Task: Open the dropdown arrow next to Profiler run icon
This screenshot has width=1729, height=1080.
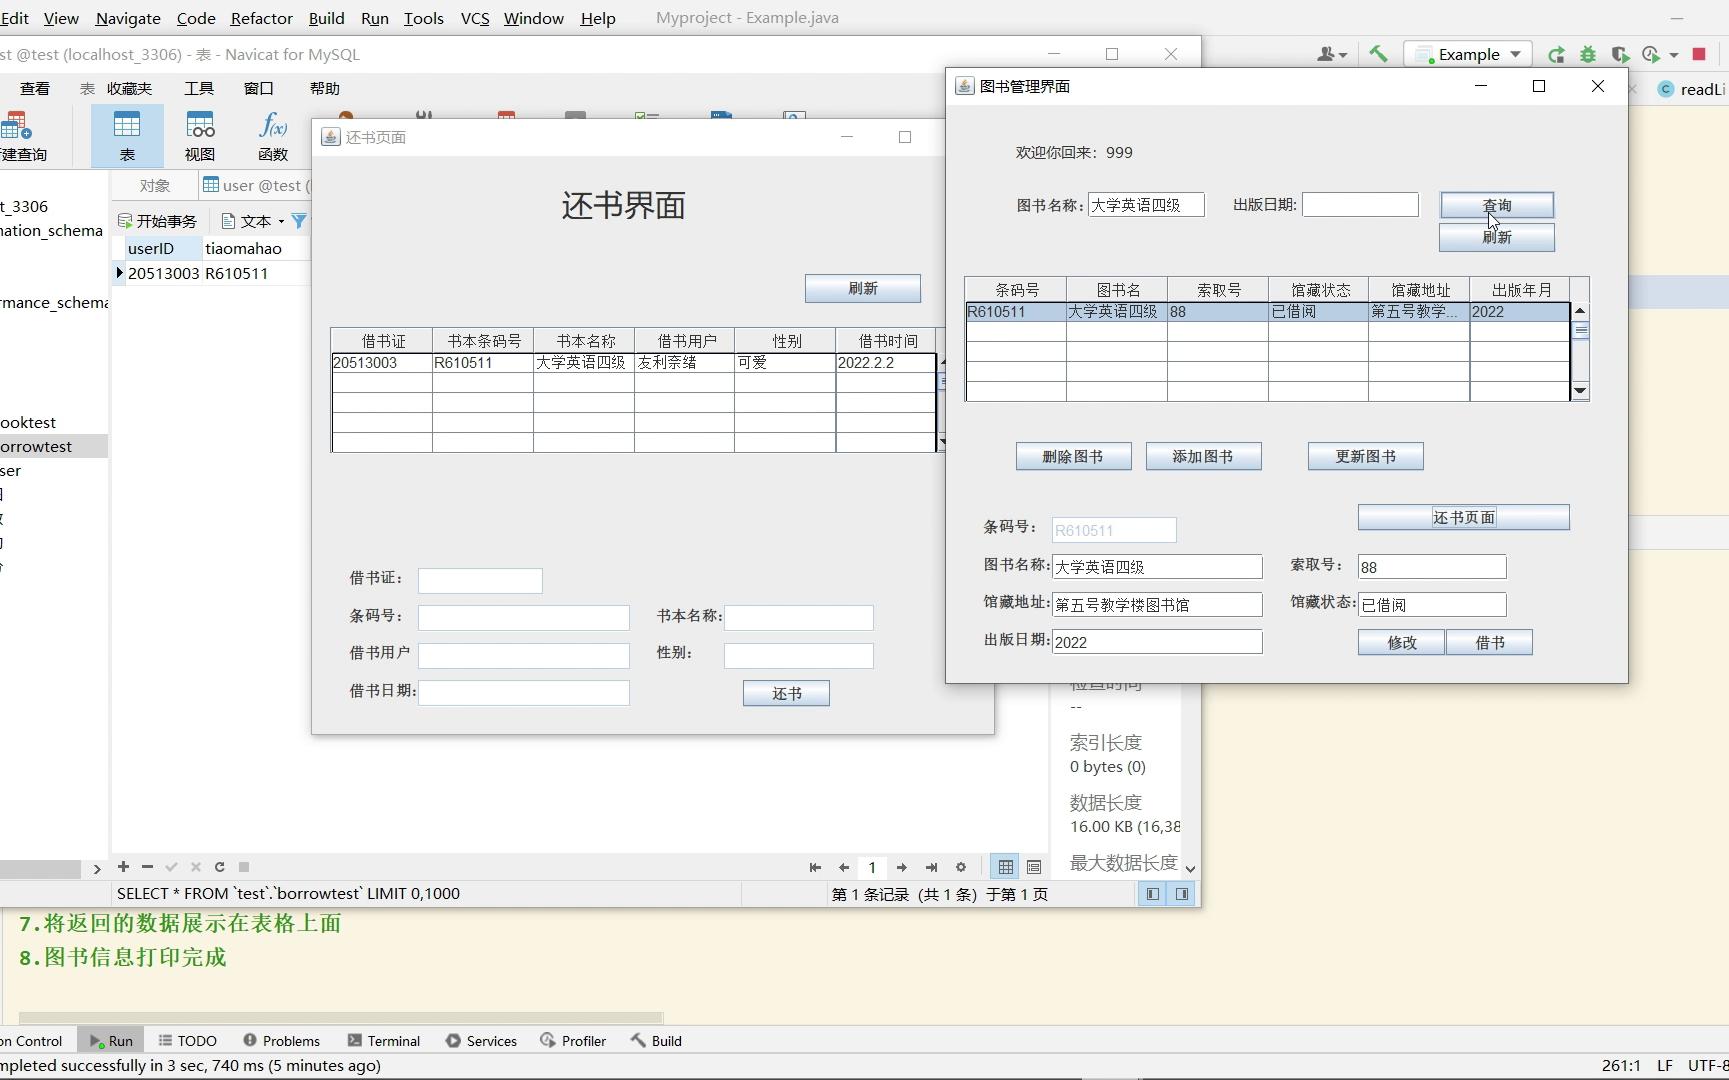Action: 1674,55
